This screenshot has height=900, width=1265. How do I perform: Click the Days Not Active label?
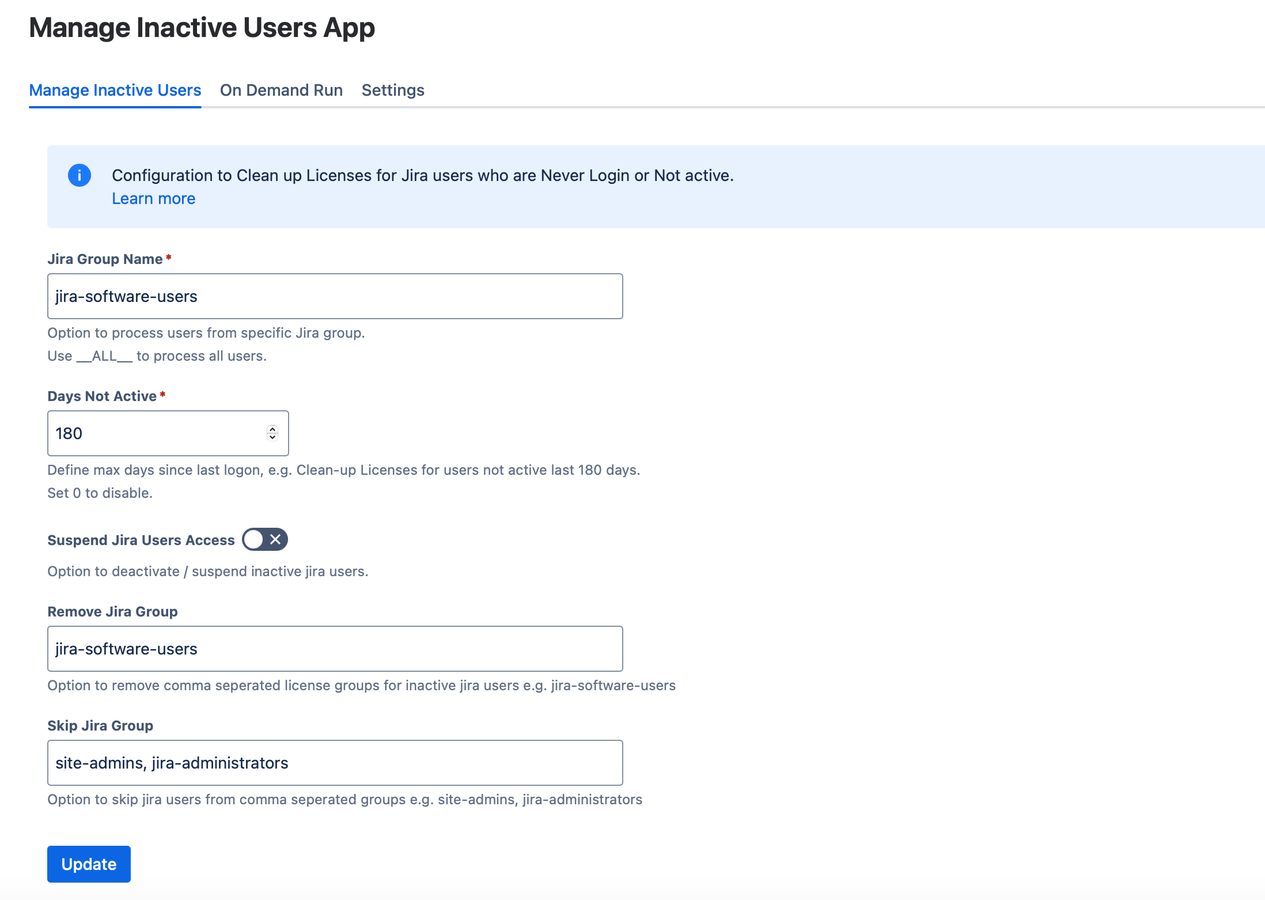pyautogui.click(x=102, y=396)
